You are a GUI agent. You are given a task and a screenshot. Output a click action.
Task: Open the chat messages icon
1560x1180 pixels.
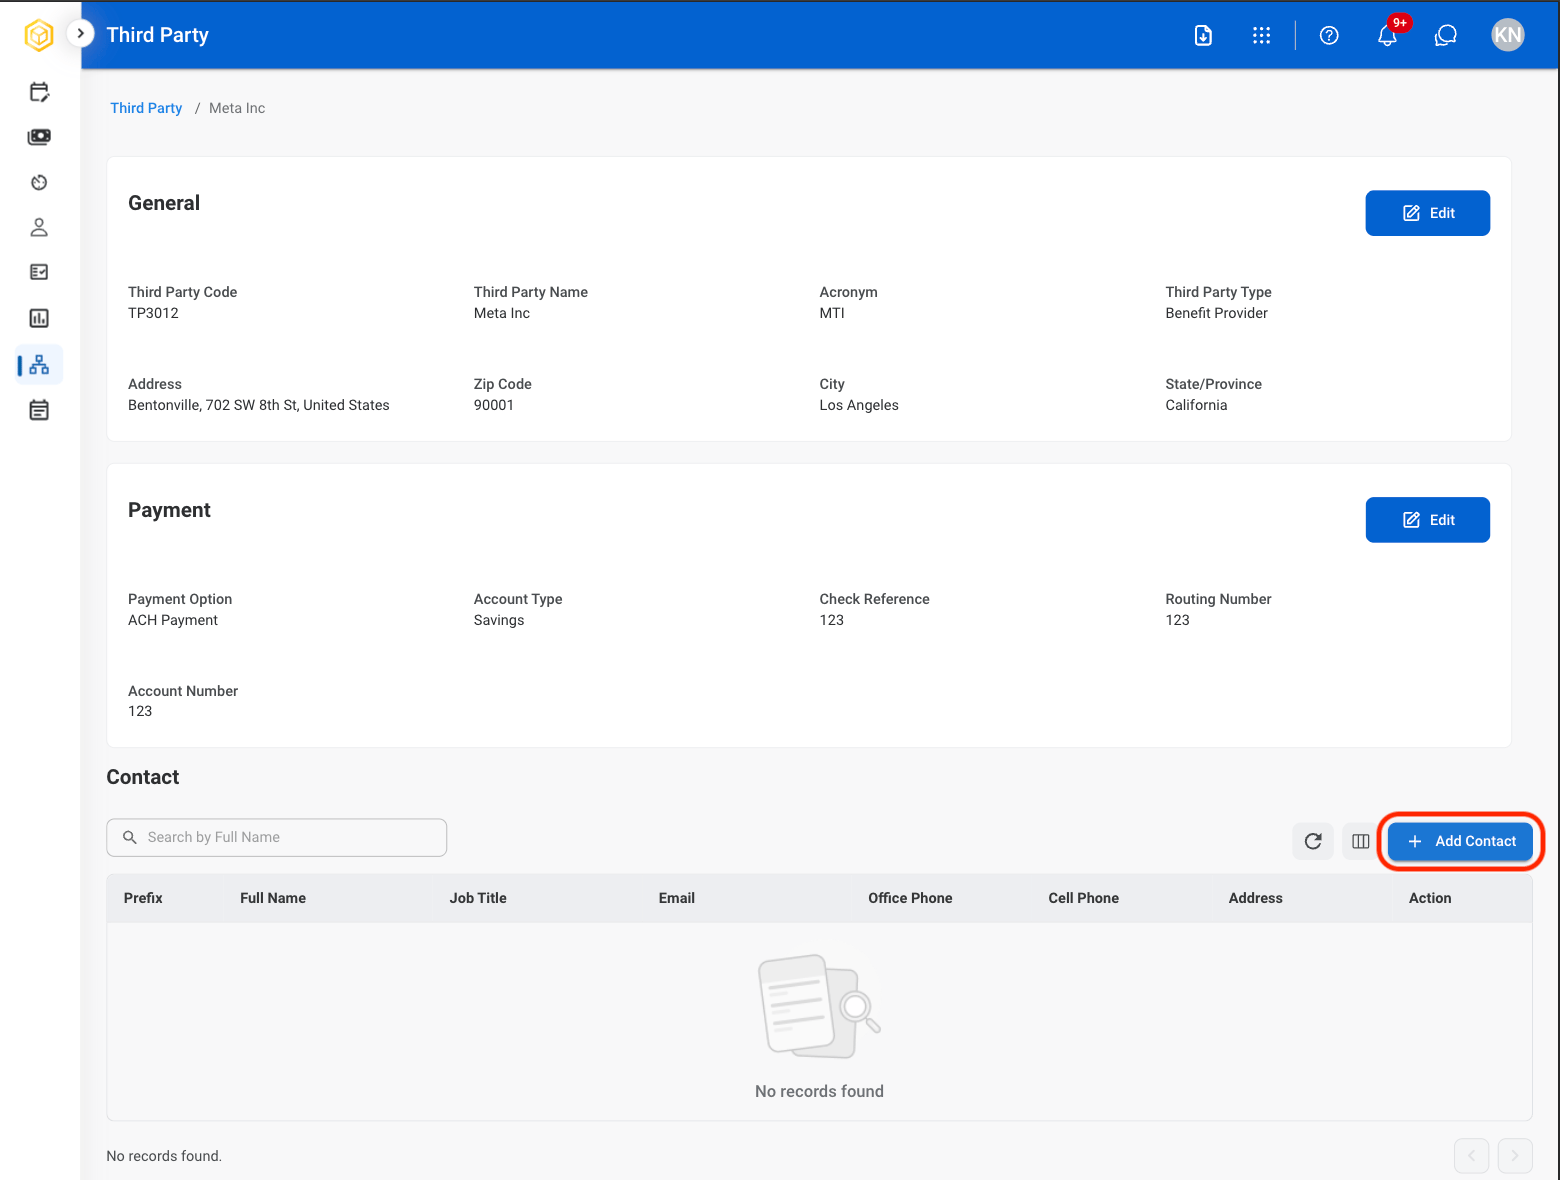click(x=1445, y=35)
